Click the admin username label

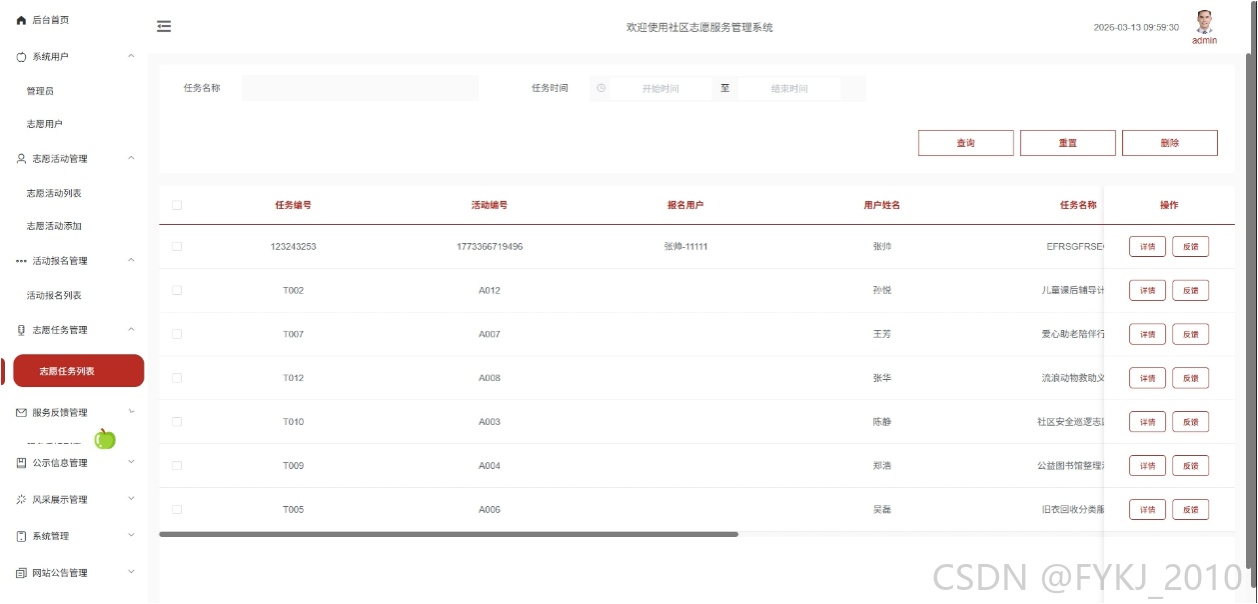[1204, 41]
